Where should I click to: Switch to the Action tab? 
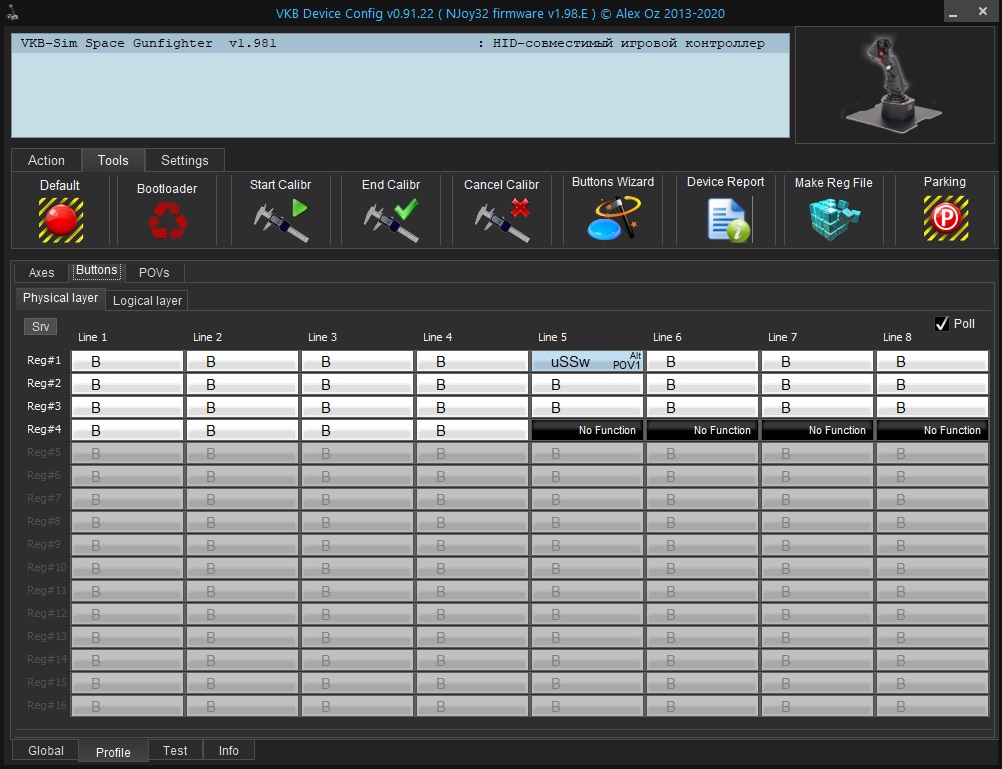(x=46, y=160)
